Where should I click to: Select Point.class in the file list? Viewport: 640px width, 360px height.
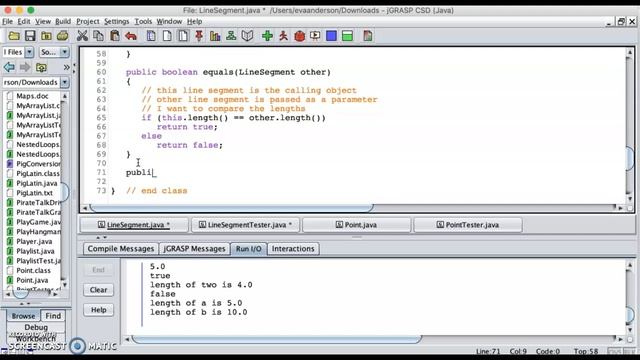pyautogui.click(x=33, y=271)
